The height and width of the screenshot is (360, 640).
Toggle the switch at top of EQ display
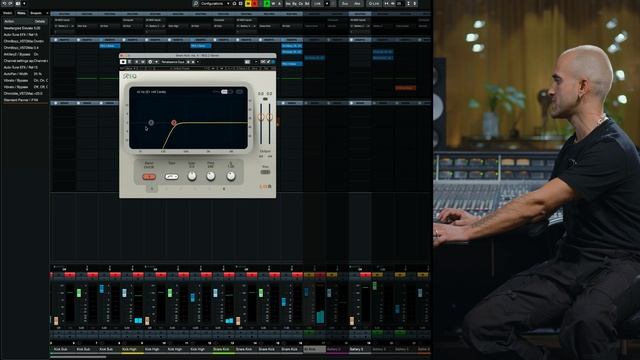(227, 92)
